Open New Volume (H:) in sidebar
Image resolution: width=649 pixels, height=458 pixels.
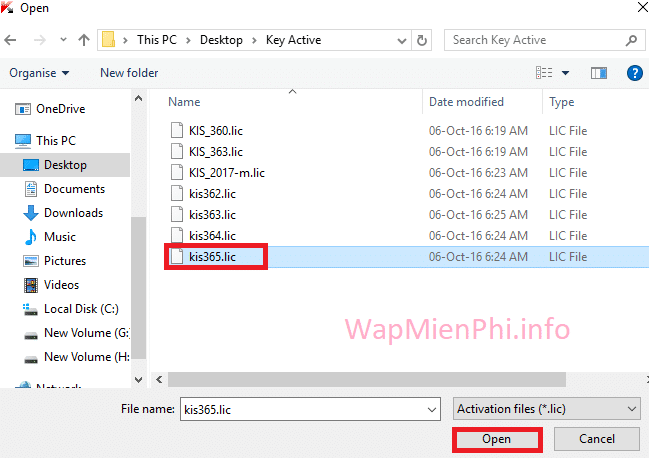[x=87, y=357]
